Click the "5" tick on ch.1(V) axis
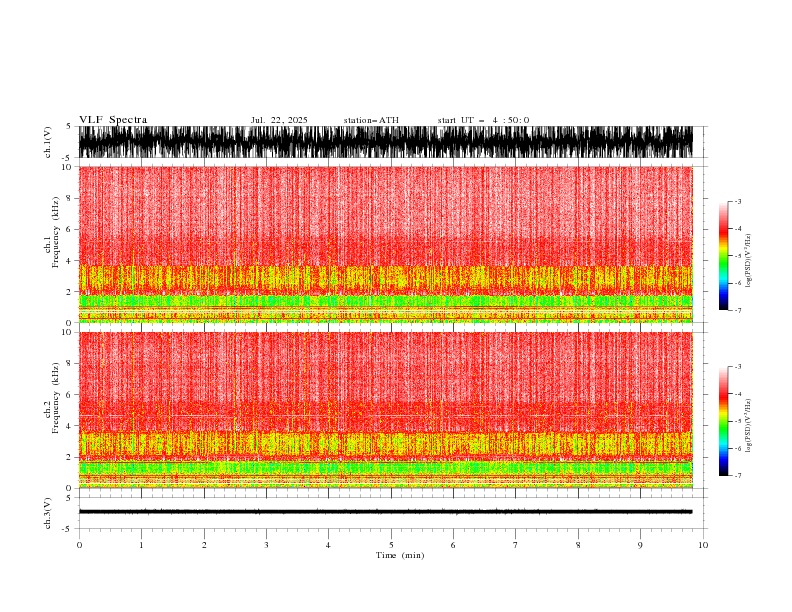This screenshot has height=612, width=792. (x=69, y=127)
